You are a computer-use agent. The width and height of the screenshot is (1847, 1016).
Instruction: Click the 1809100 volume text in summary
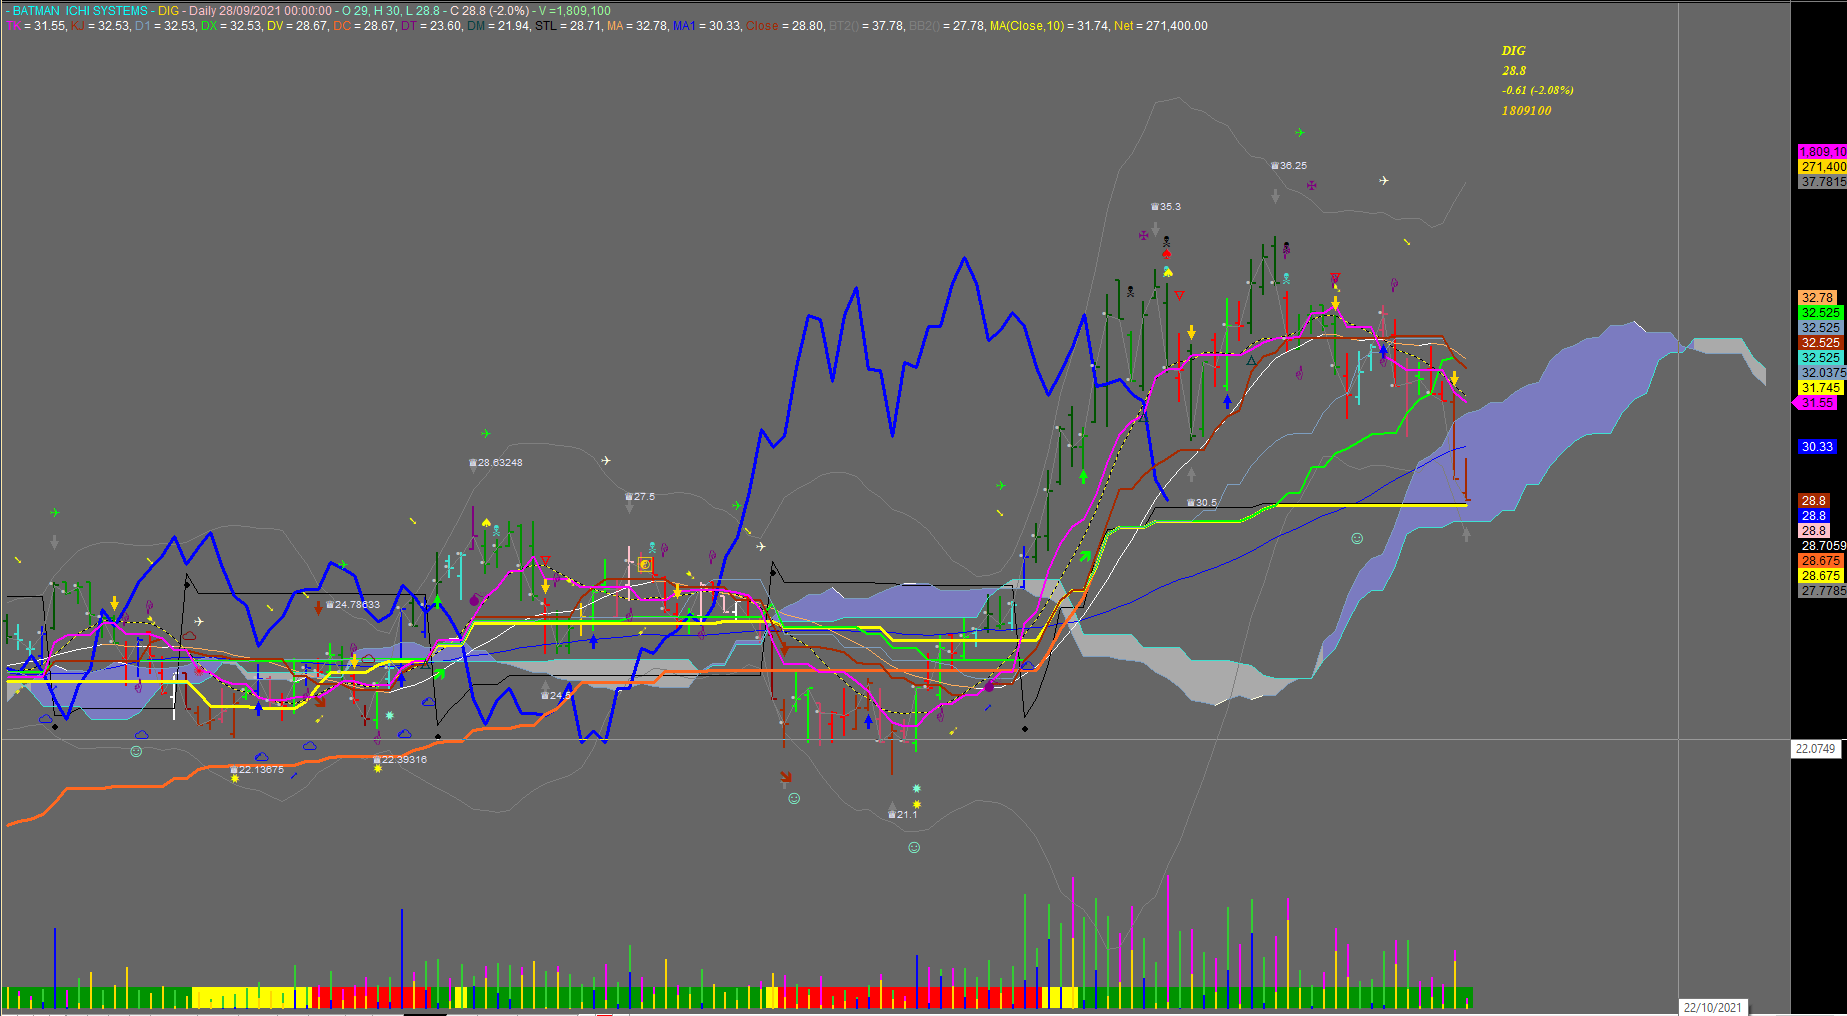tap(1526, 111)
